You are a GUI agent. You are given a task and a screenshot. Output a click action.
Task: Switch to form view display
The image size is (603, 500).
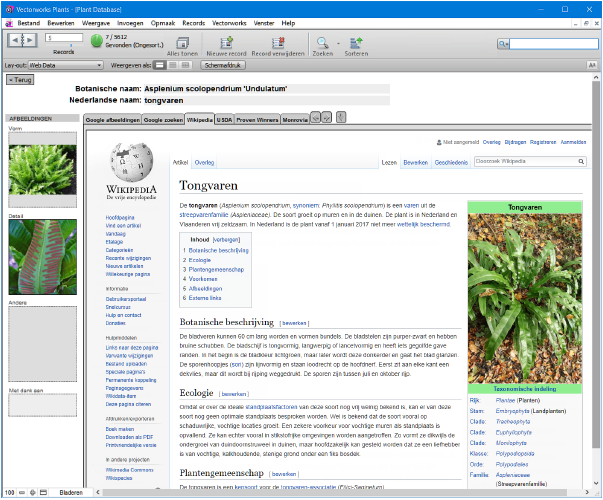pos(159,65)
